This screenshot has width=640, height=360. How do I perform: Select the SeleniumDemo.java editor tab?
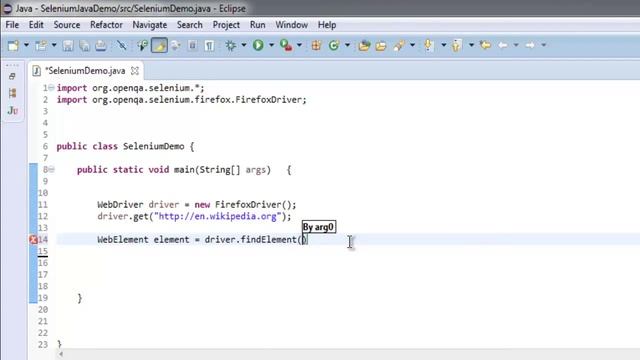(x=85, y=71)
